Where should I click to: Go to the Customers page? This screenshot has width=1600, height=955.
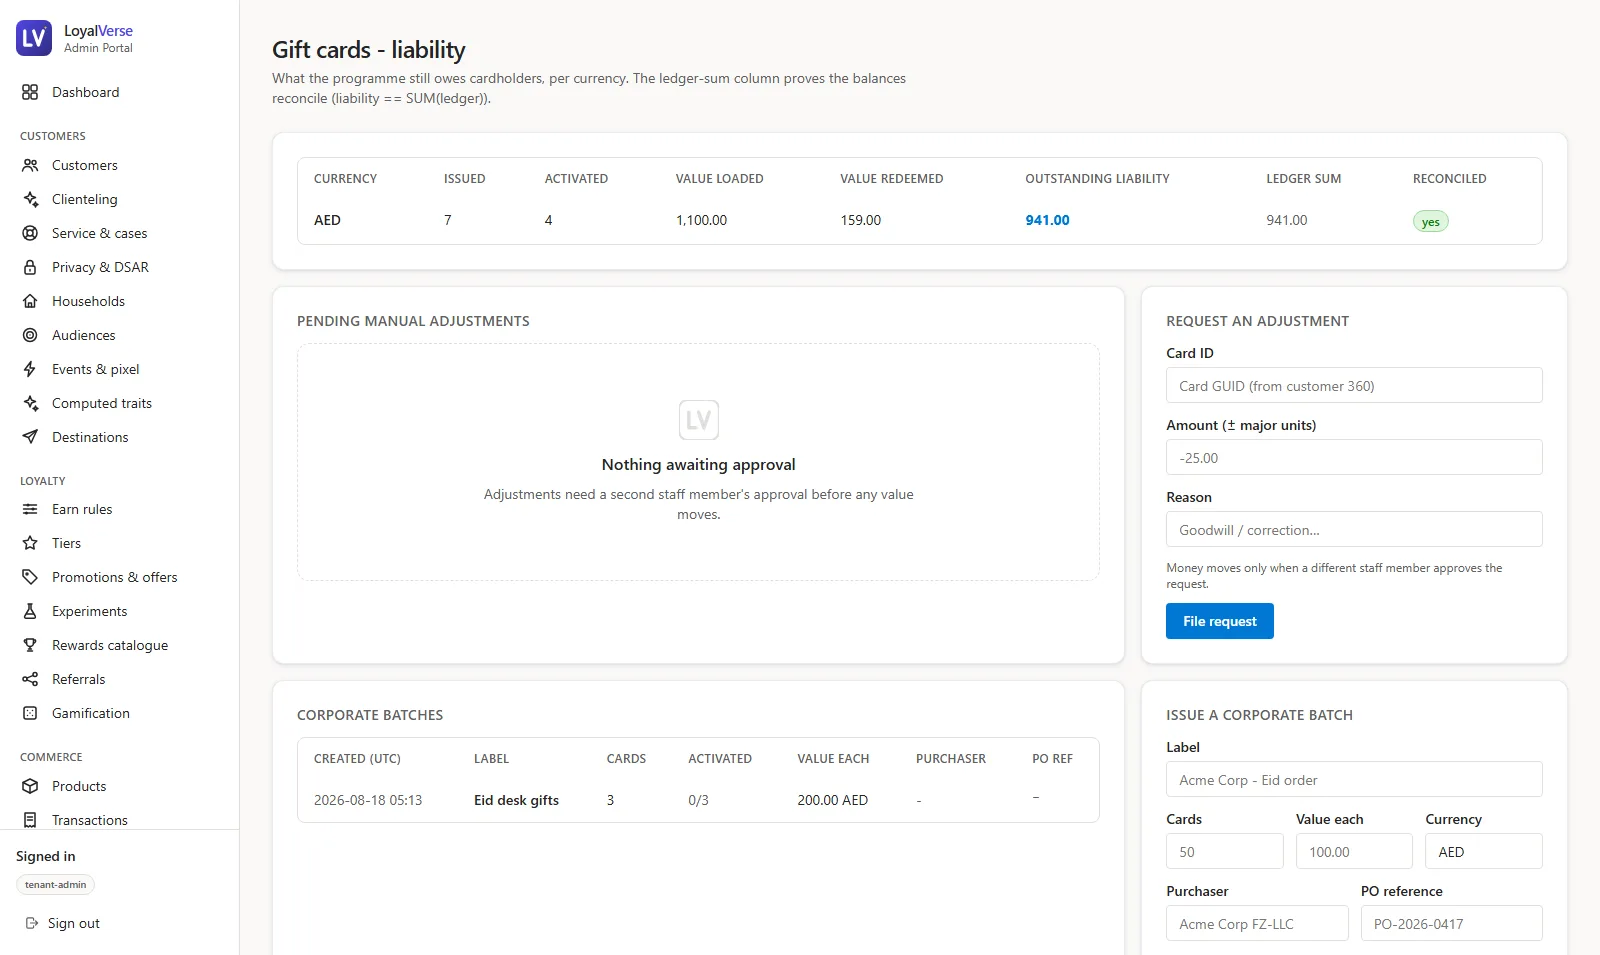pos(120,165)
